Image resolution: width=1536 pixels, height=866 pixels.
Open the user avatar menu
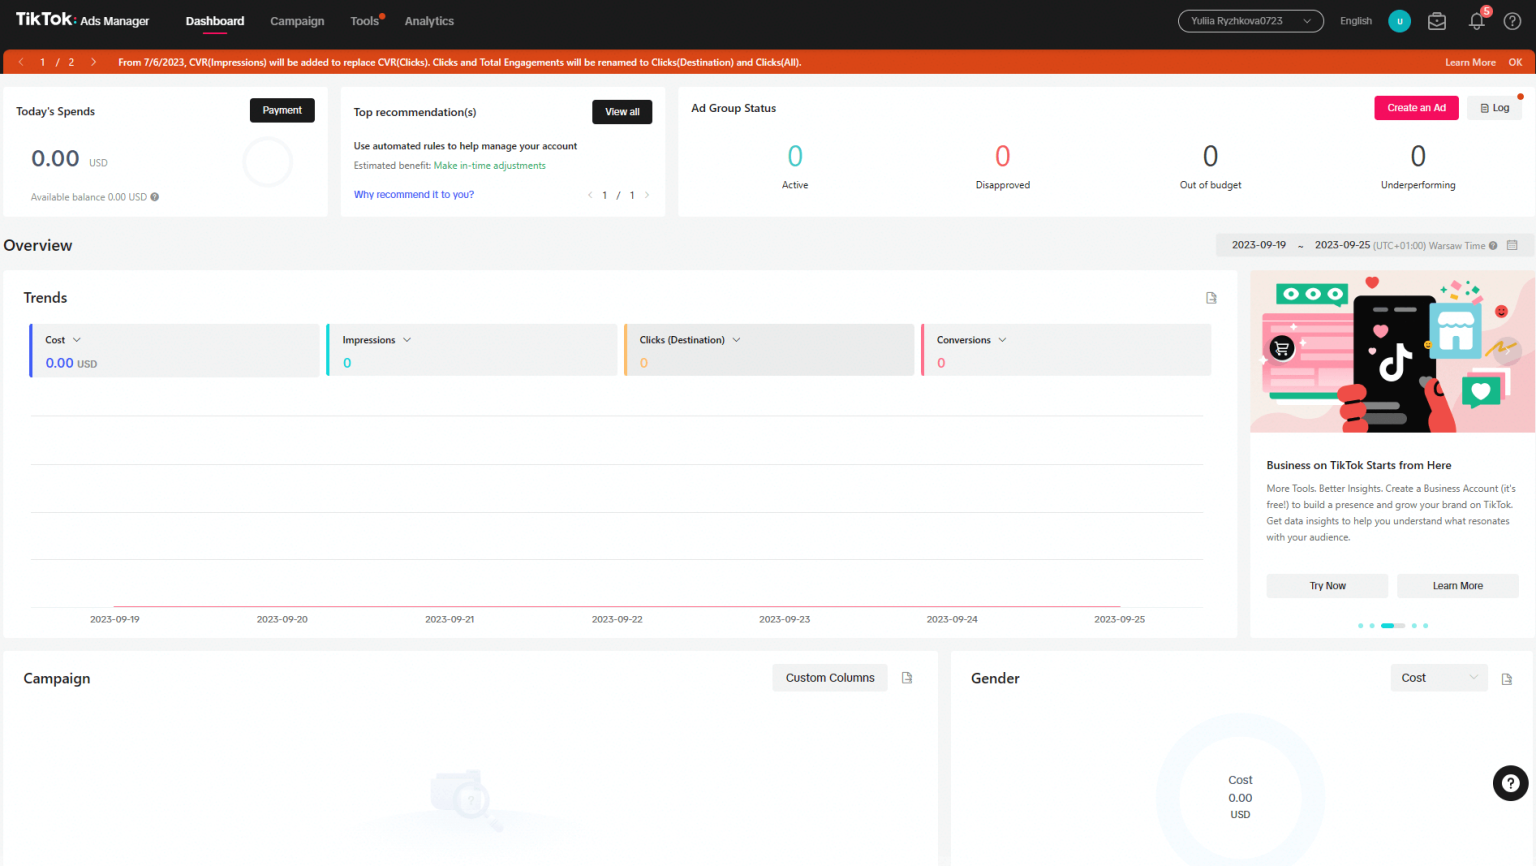point(1398,20)
